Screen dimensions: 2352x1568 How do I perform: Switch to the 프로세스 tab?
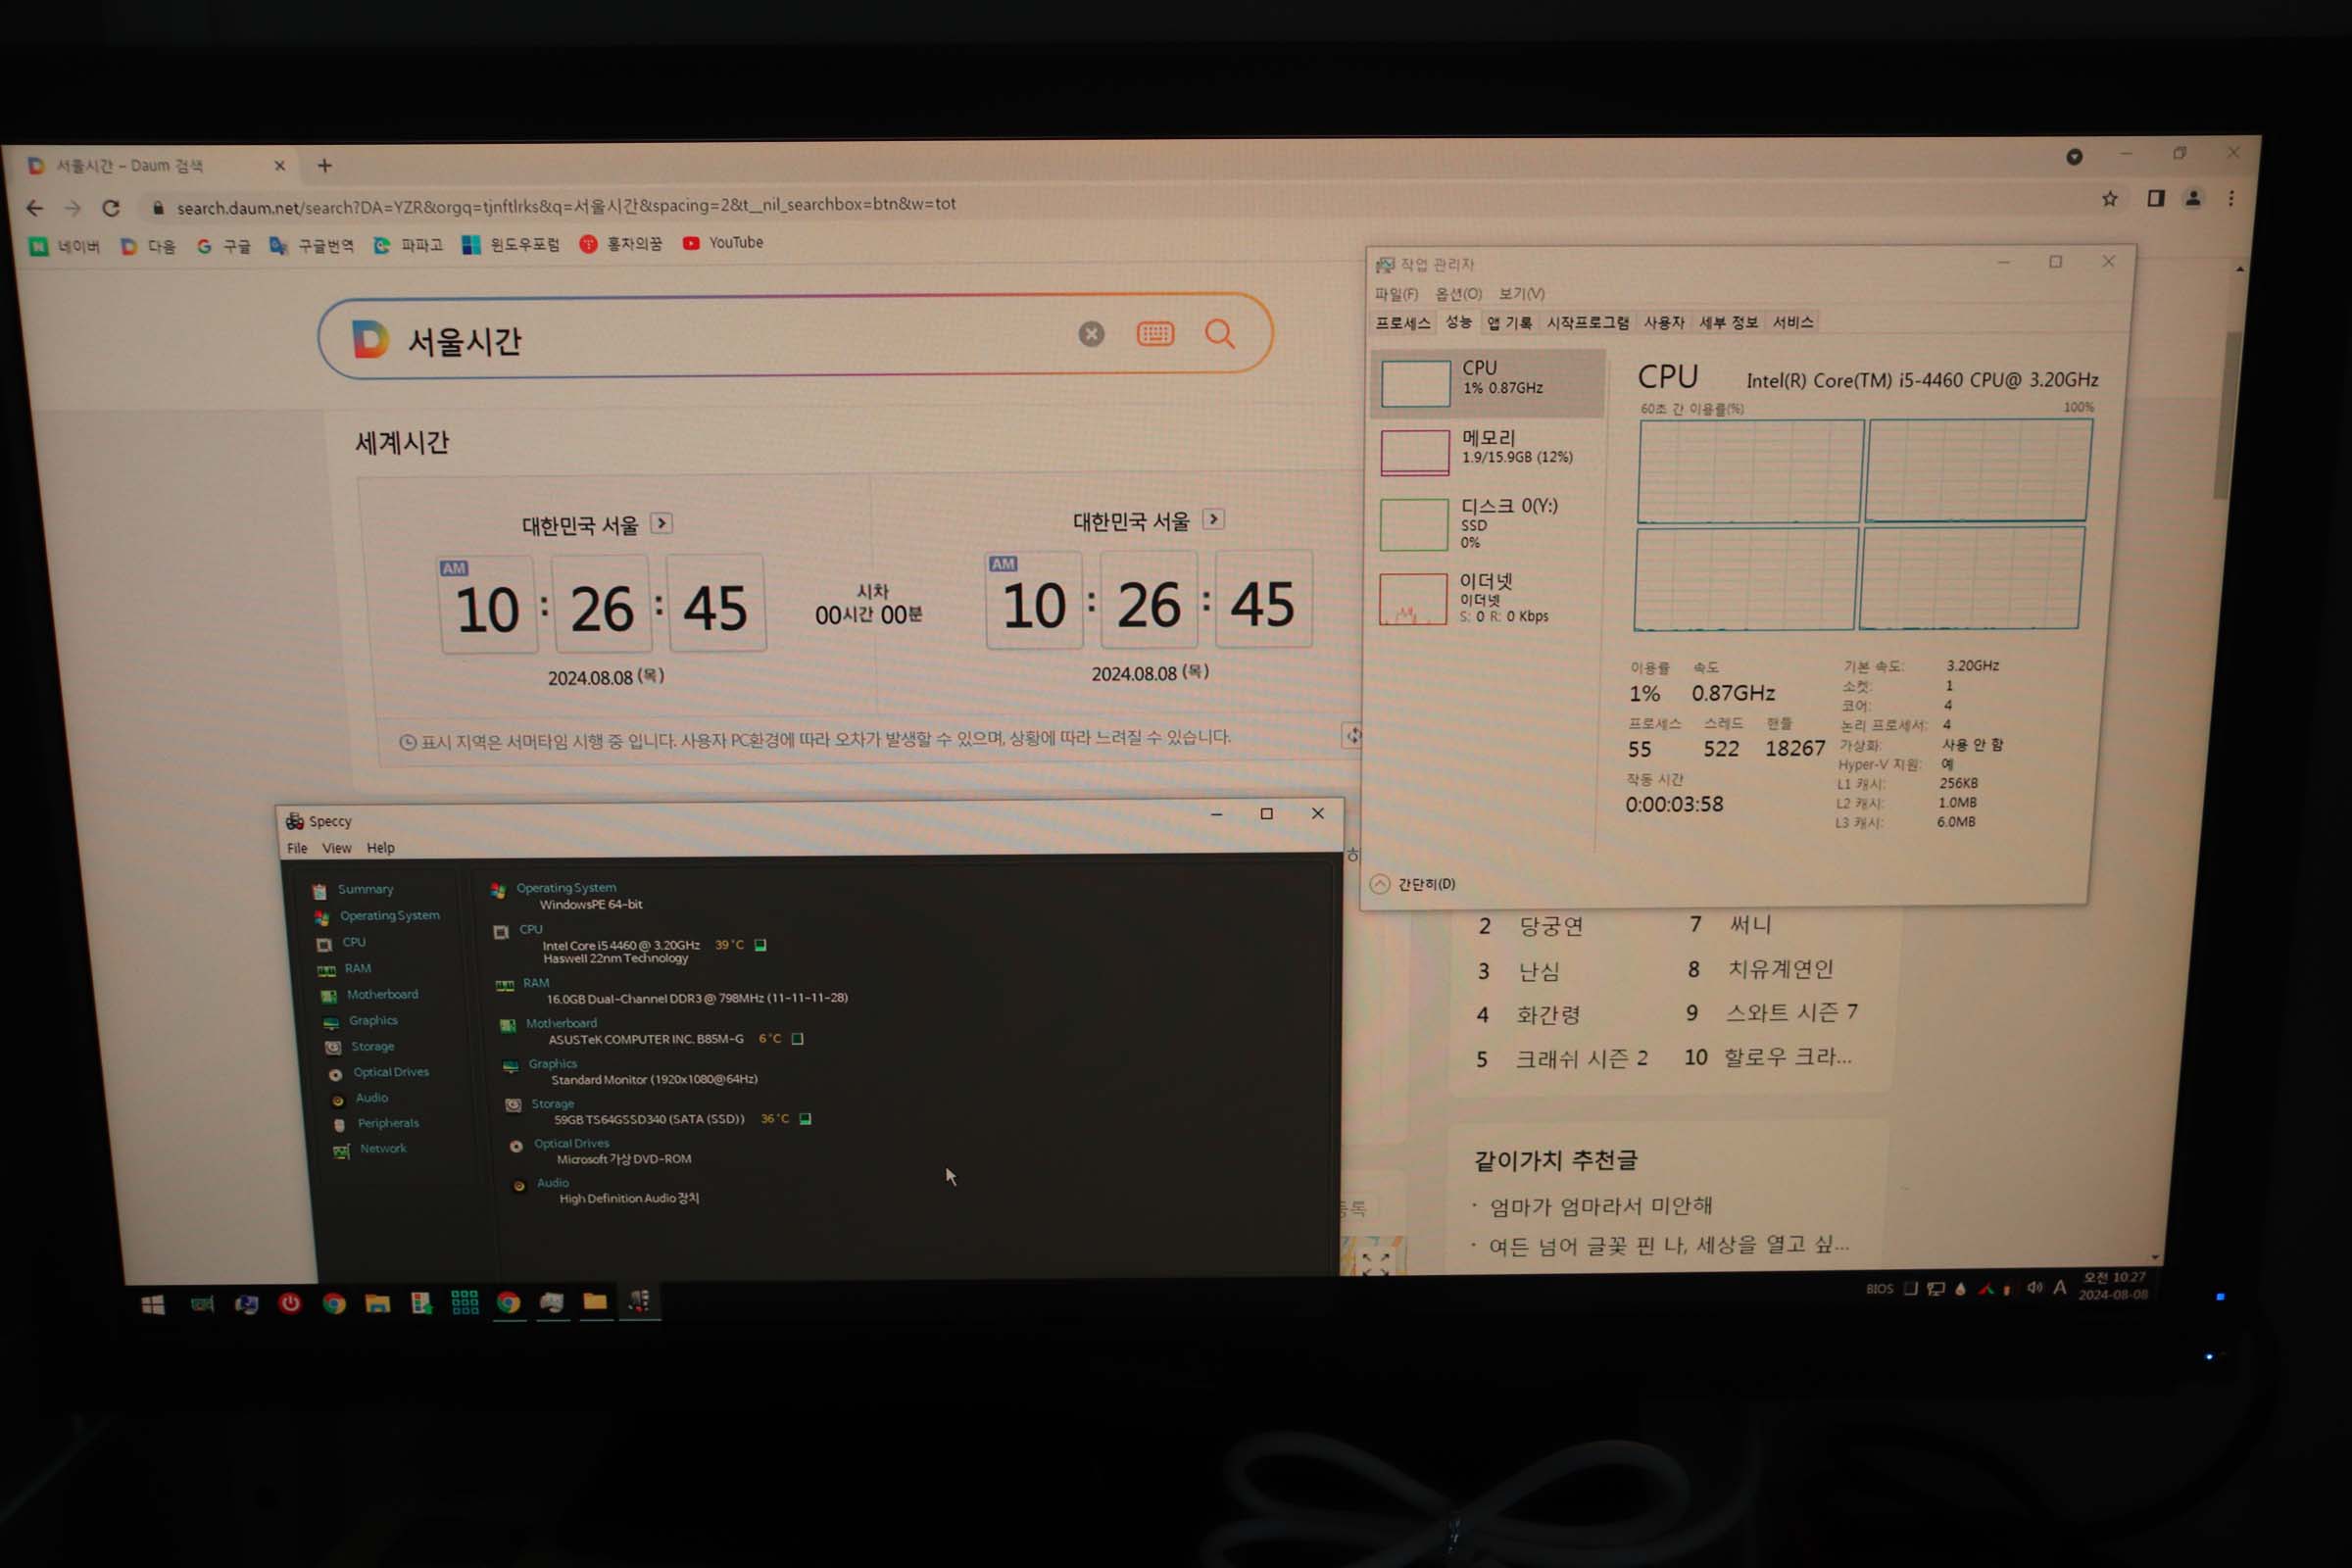click(x=1403, y=323)
